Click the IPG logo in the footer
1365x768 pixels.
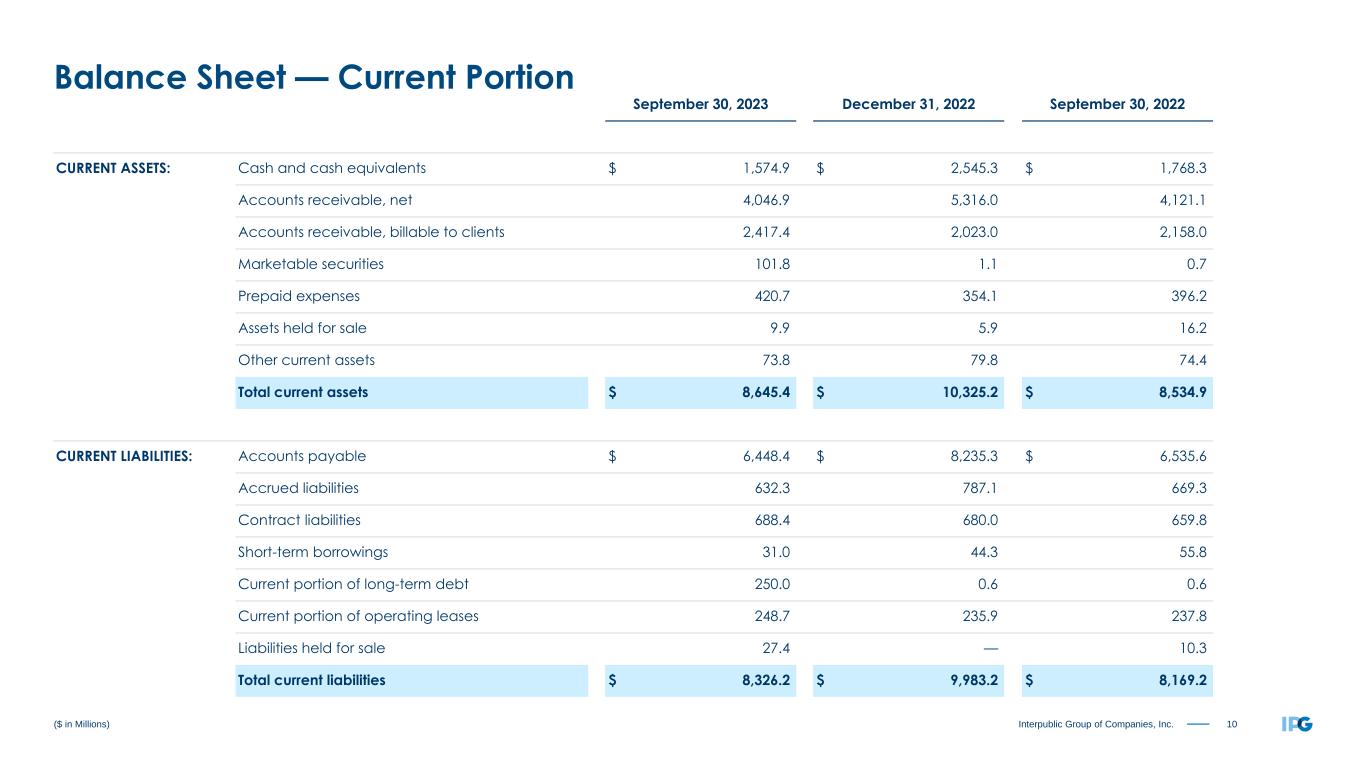point(1297,724)
